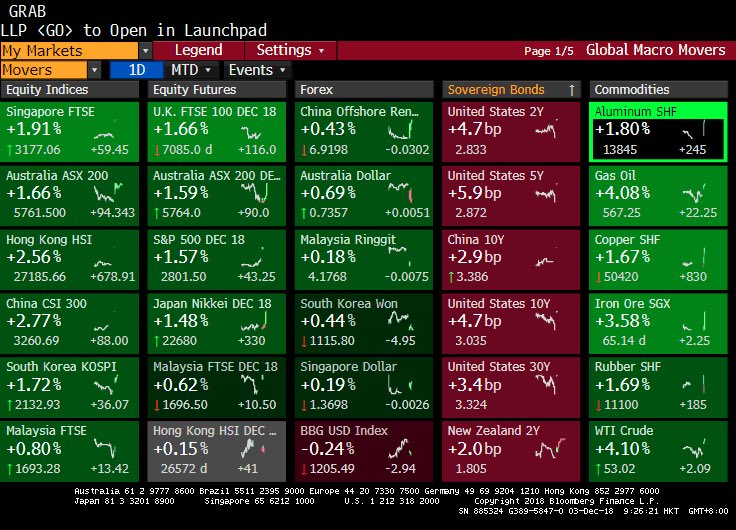Select the Equity Indices column header
Image resolution: width=736 pixels, height=530 pixels.
point(70,90)
